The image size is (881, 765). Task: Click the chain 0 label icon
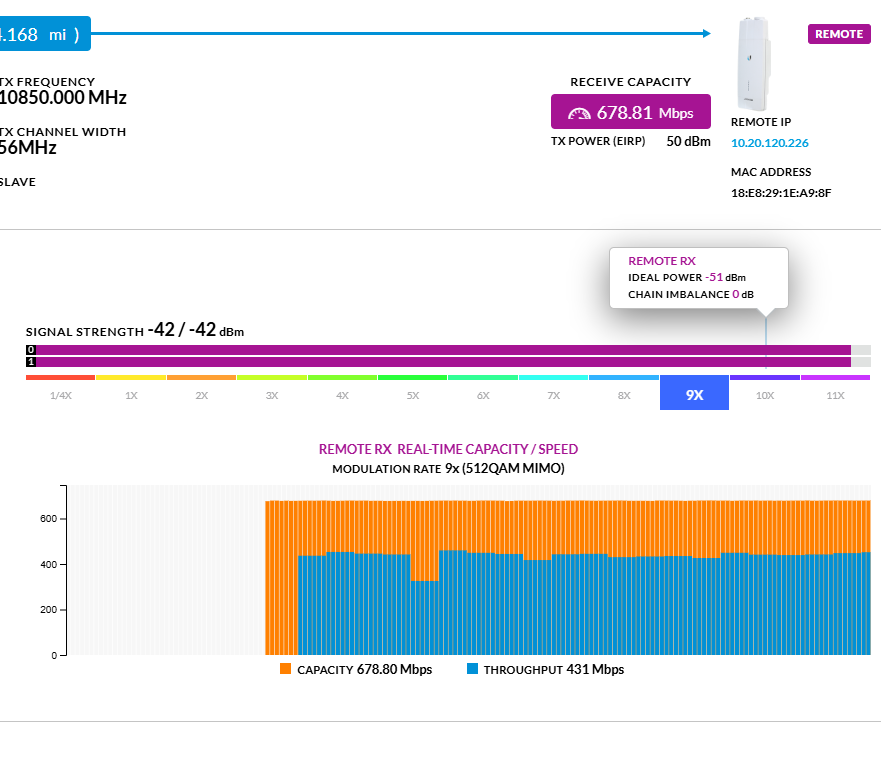(31, 350)
